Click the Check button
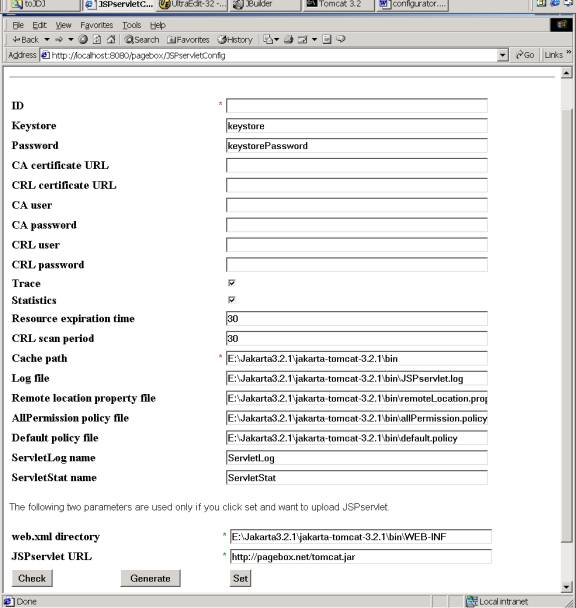The height and width of the screenshot is (608, 576). pos(32,578)
